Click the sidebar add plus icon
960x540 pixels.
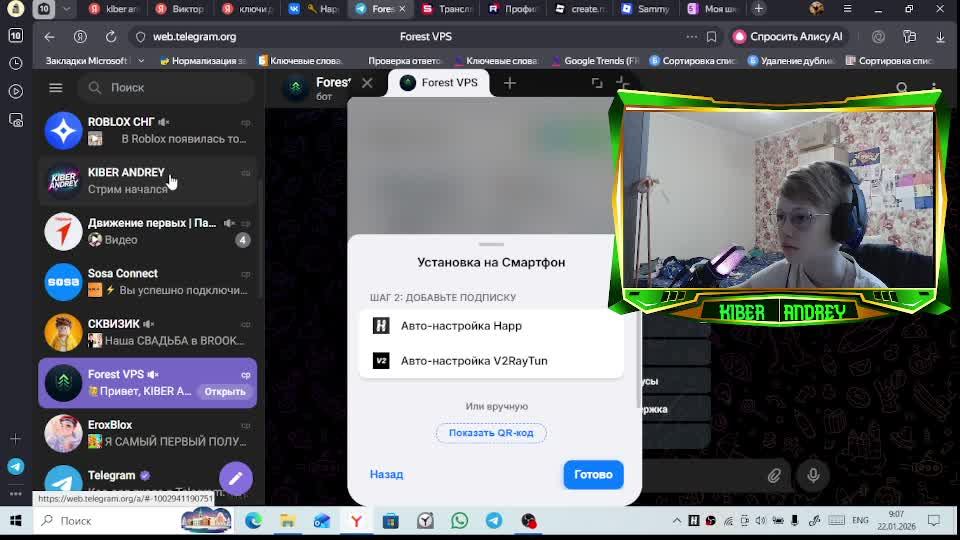16,438
